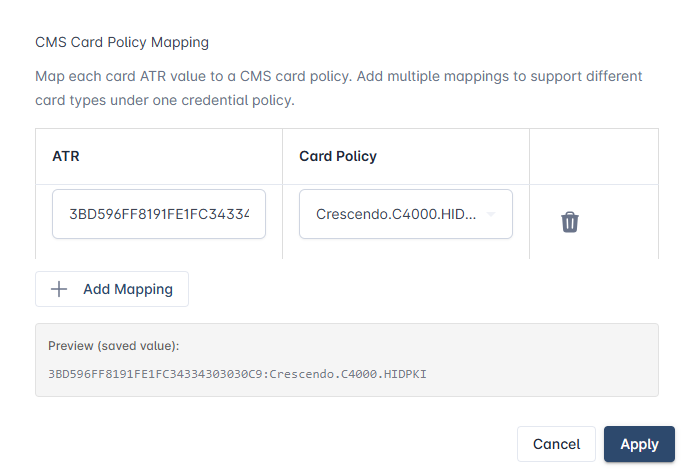
Task: Click the table cell containing the trash icon
Action: click(594, 222)
